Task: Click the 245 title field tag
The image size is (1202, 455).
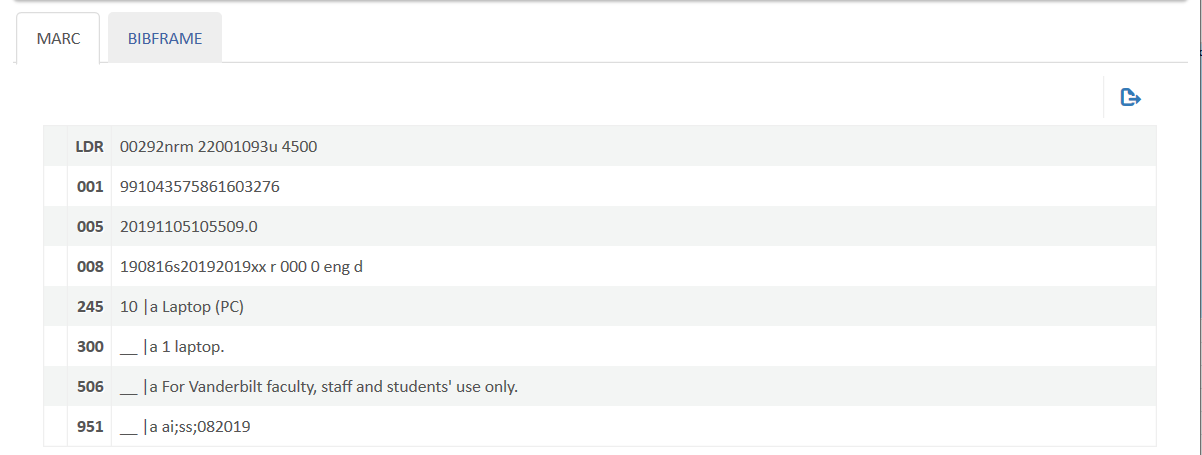Action: point(91,306)
